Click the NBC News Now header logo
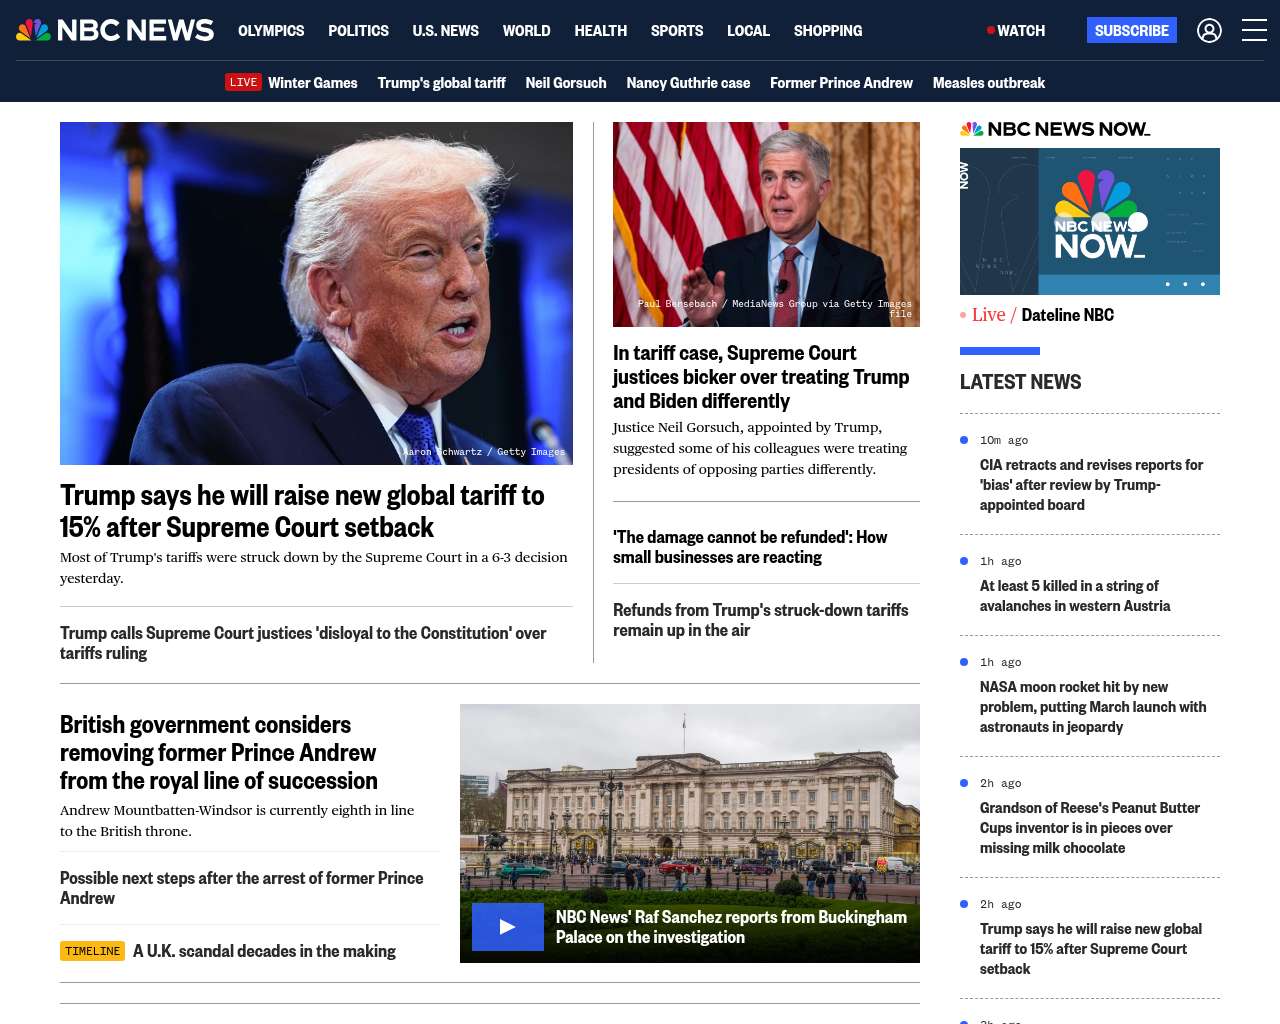This screenshot has height=1024, width=1280. coord(1054,129)
